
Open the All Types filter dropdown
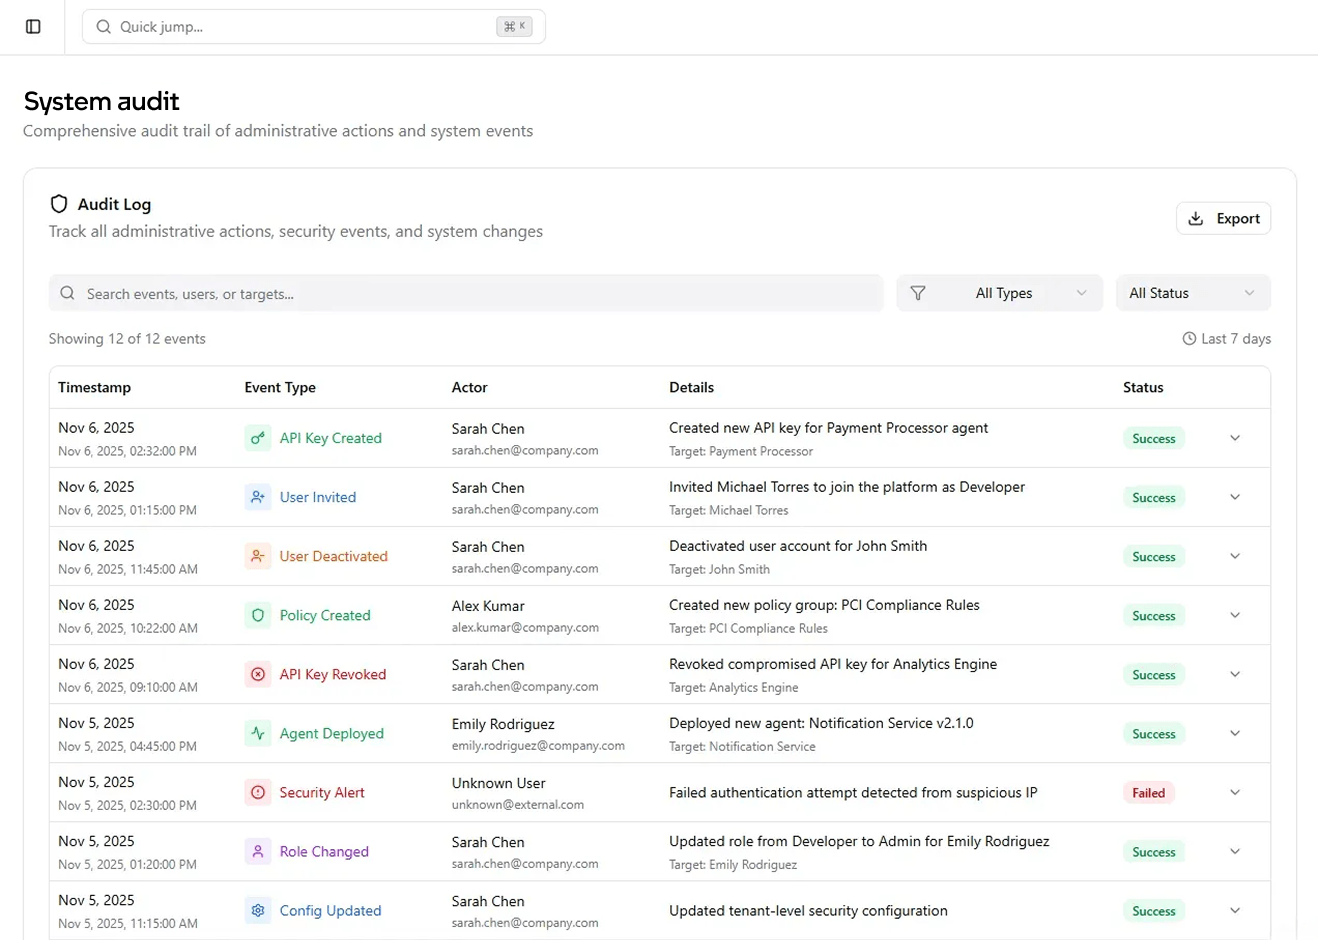click(x=1000, y=293)
